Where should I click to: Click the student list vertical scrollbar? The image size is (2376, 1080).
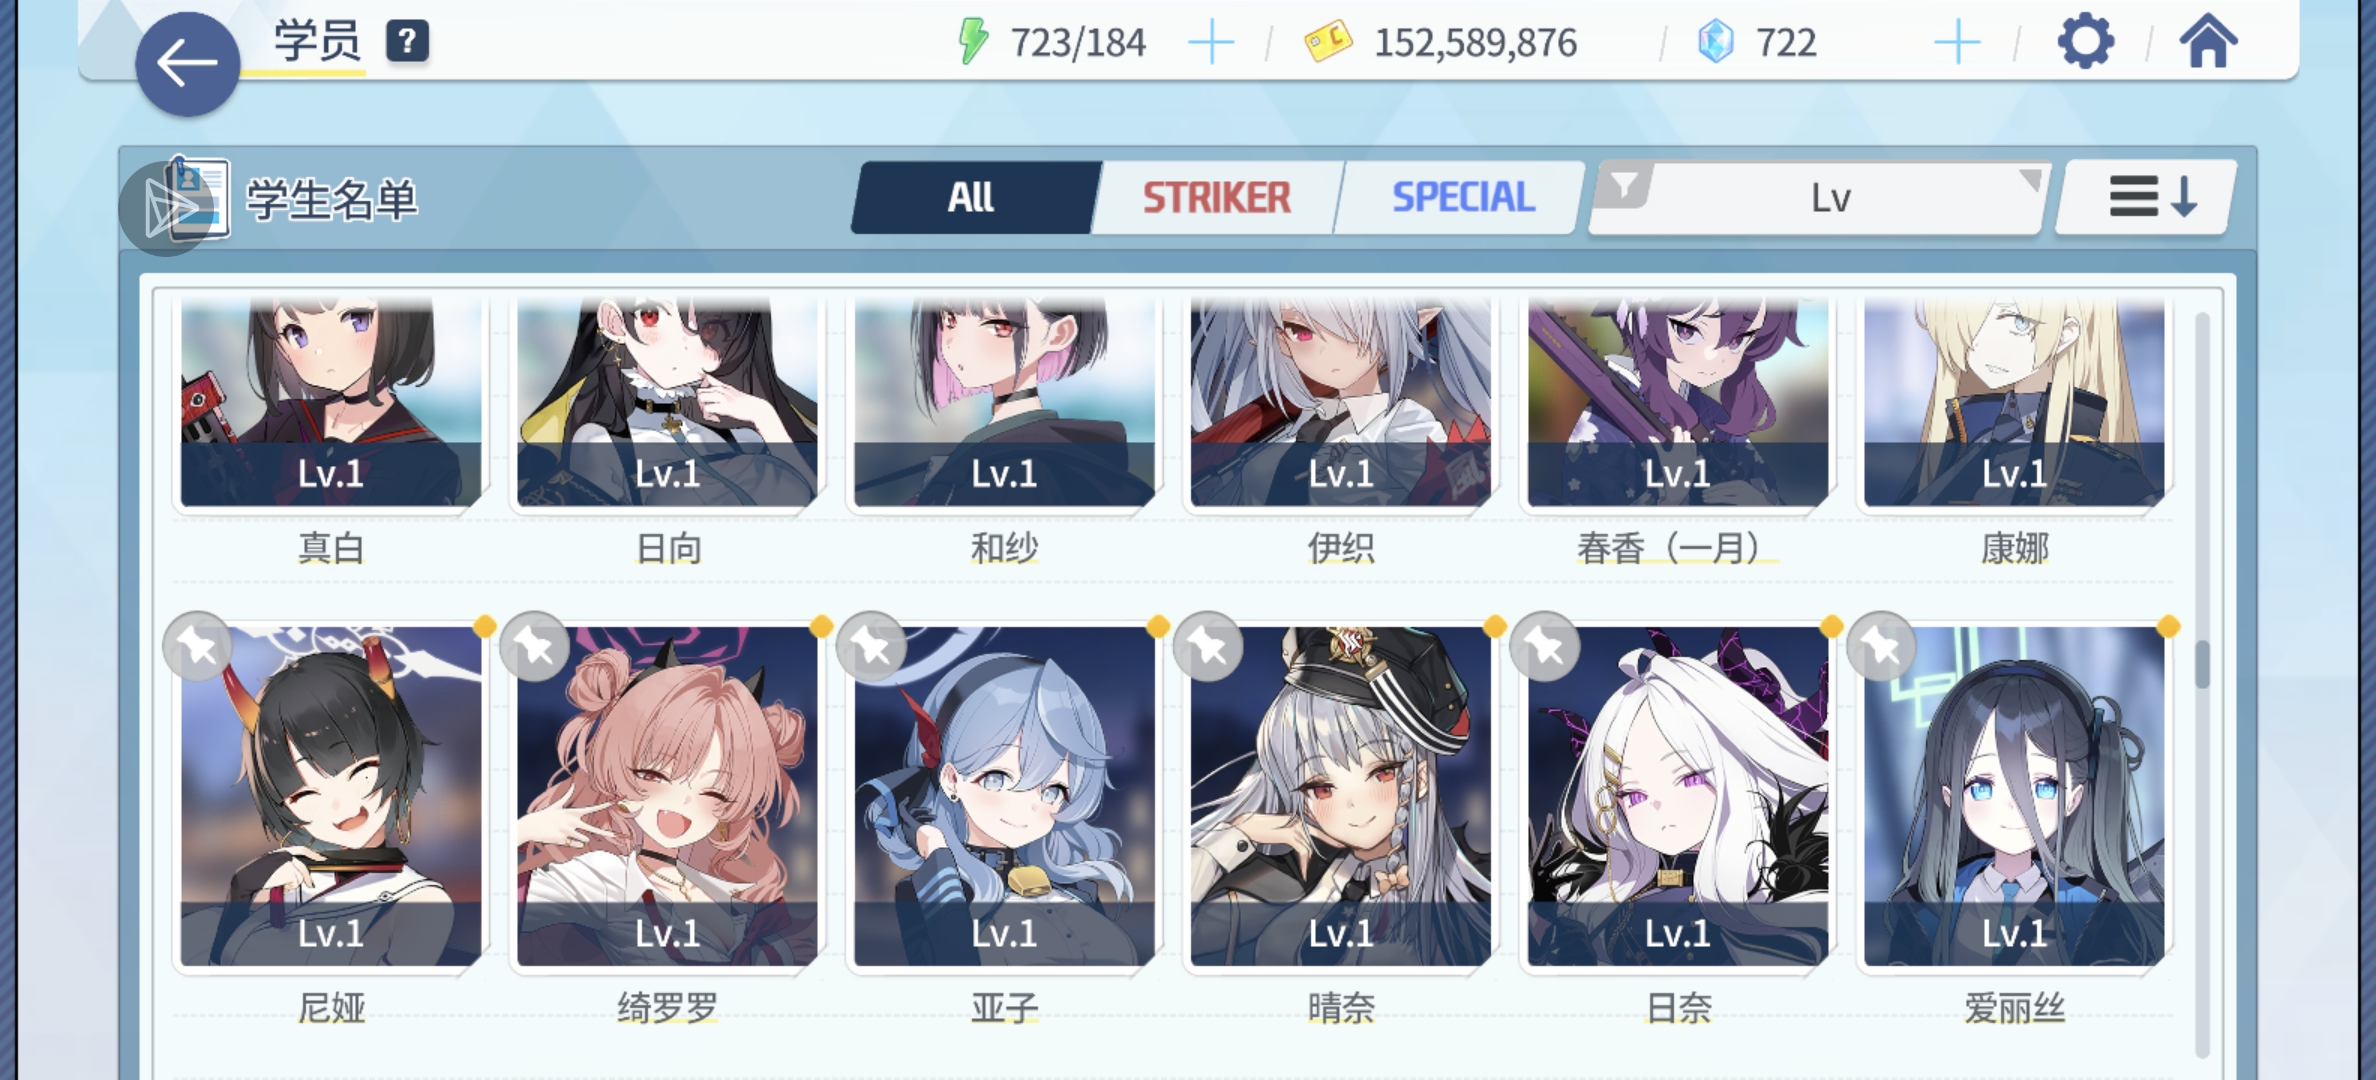[2202, 685]
